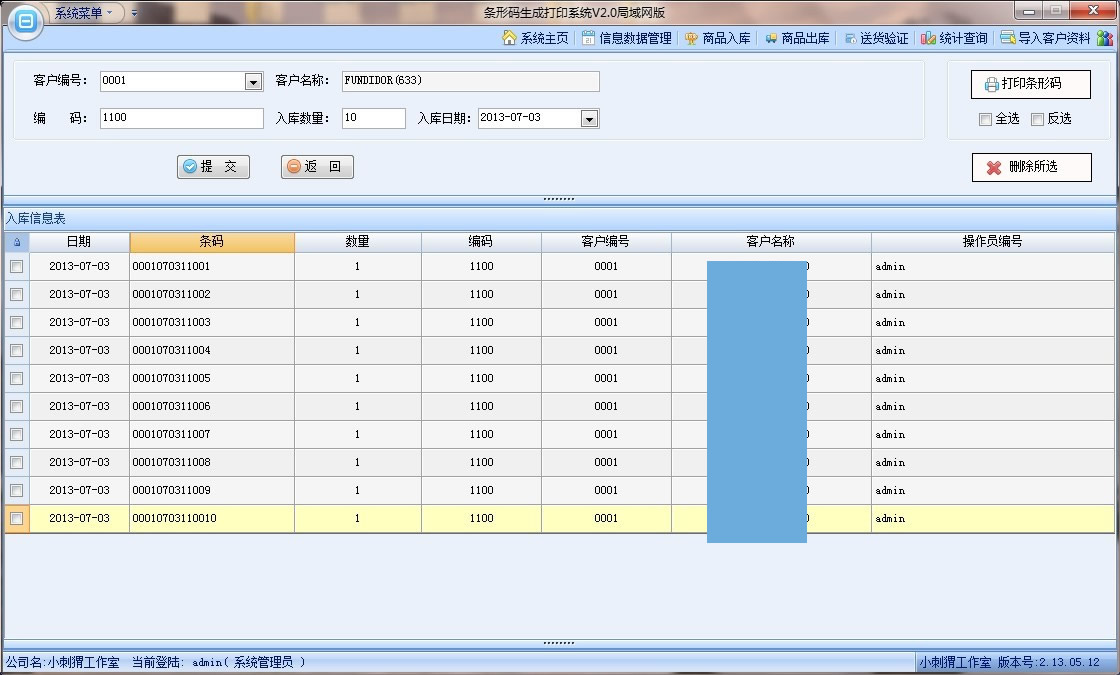Open the 商品入库 toolbar icon

(x=691, y=39)
